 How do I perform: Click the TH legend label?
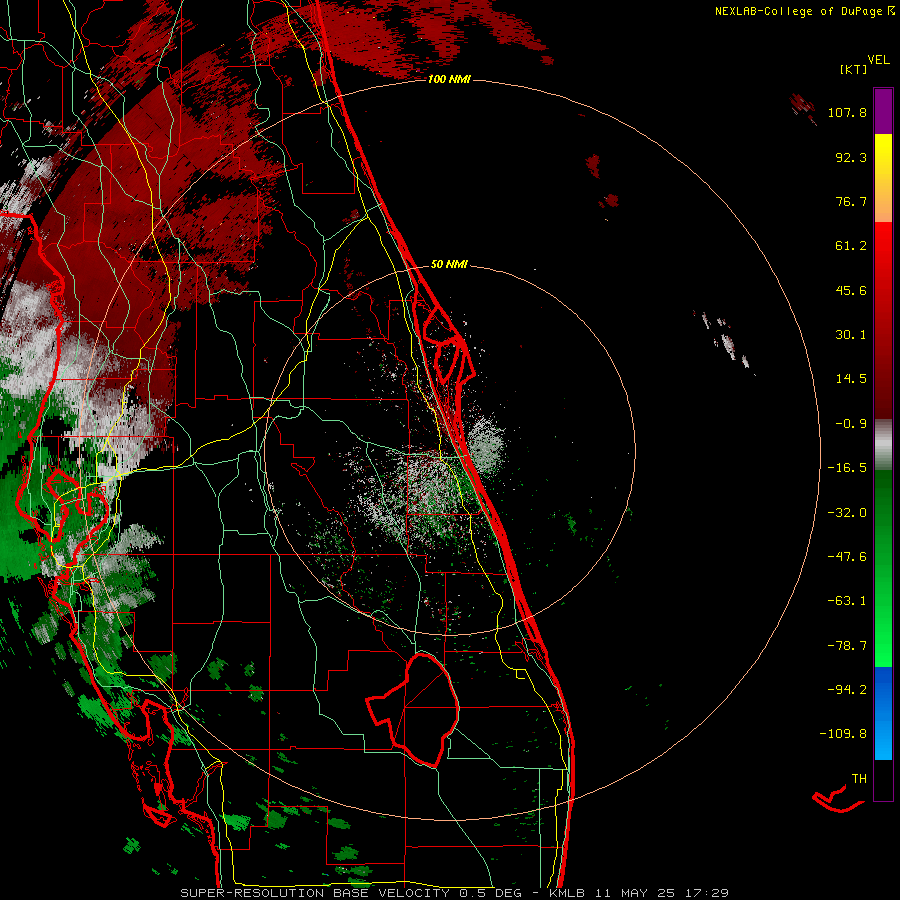pyautogui.click(x=859, y=779)
